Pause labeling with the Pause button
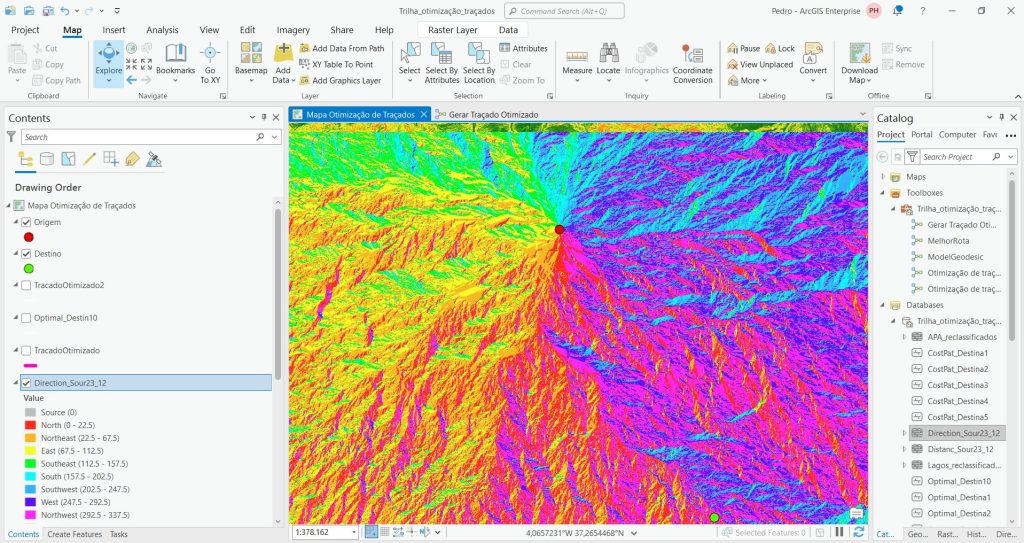 [x=743, y=48]
